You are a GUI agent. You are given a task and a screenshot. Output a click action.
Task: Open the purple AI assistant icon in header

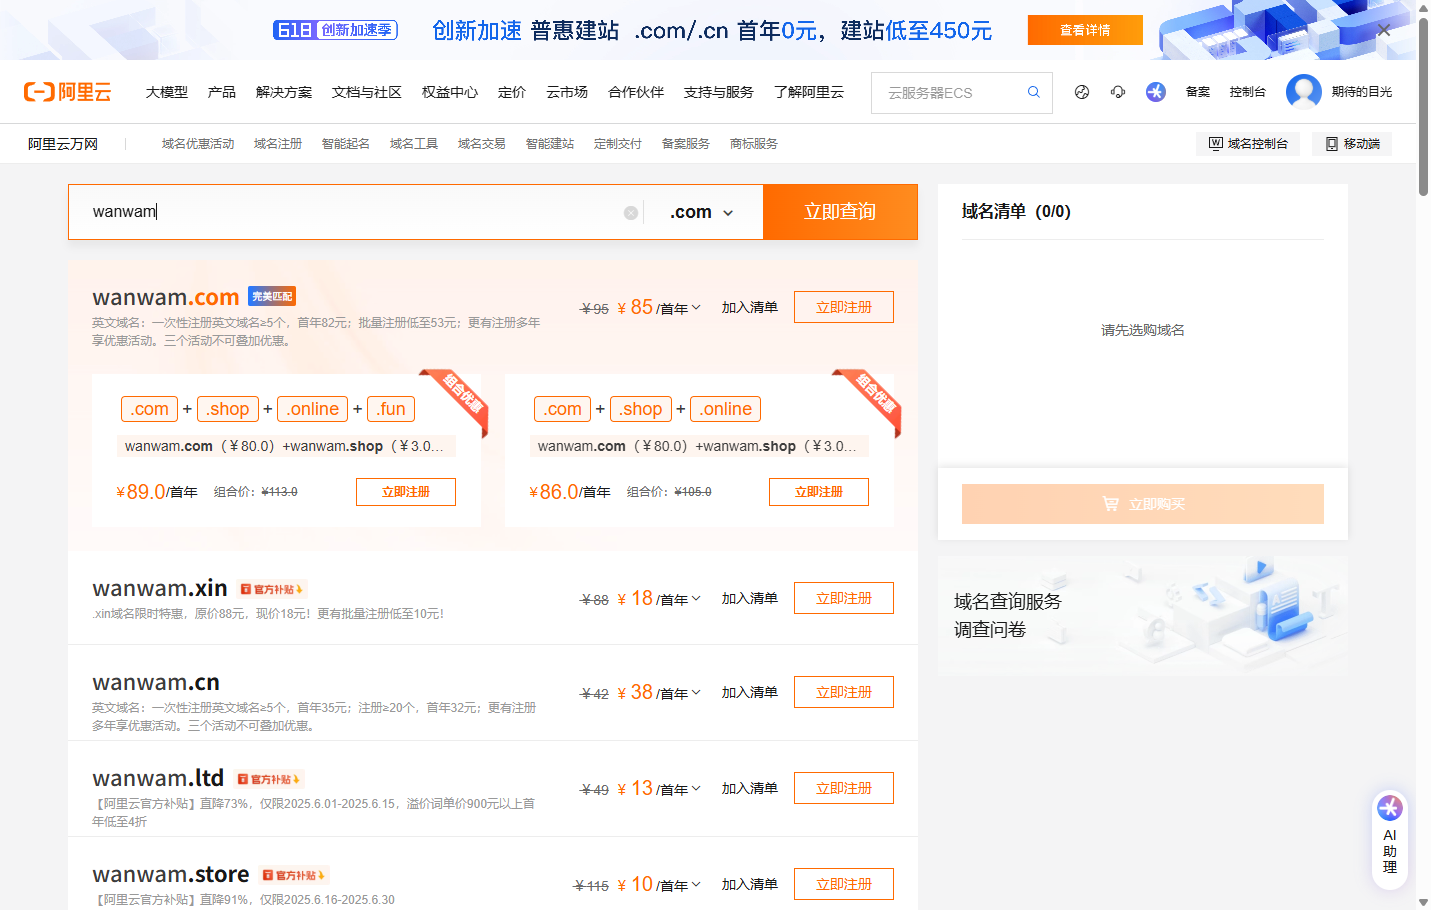pos(1156,92)
